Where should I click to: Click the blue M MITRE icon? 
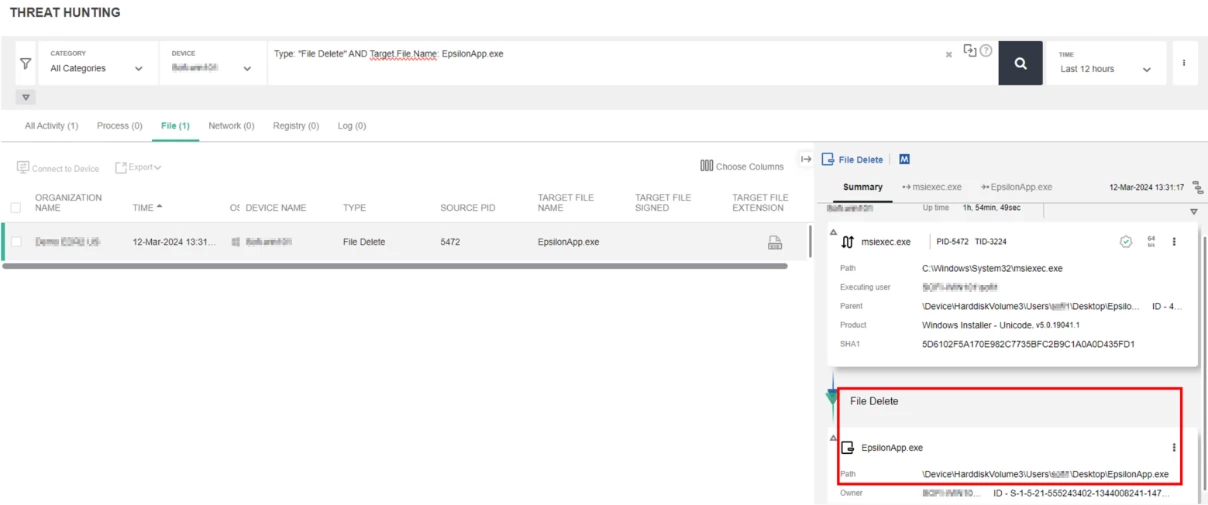tap(904, 159)
